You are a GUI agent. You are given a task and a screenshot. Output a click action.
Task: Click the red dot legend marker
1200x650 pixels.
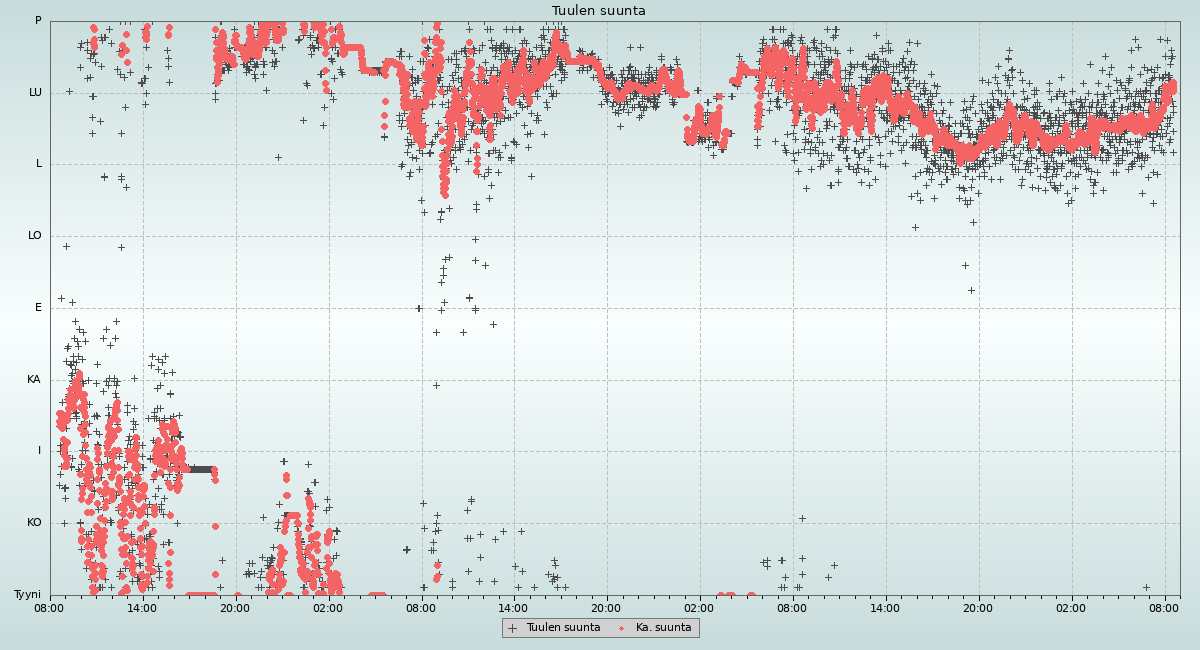pyautogui.click(x=622, y=628)
